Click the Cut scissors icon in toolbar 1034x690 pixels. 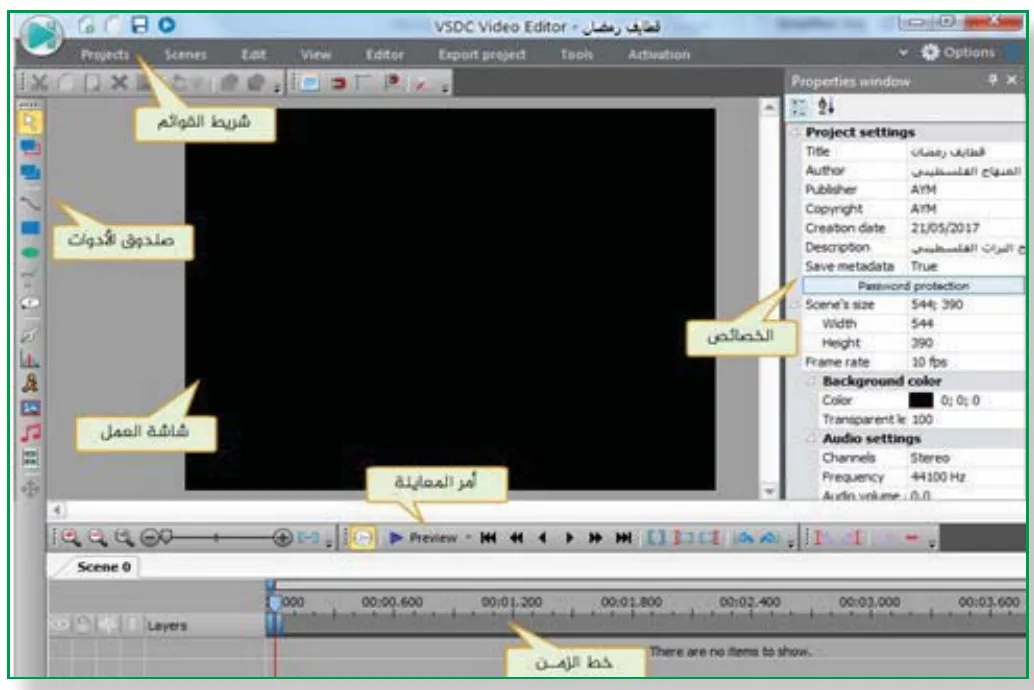pyautogui.click(x=39, y=83)
